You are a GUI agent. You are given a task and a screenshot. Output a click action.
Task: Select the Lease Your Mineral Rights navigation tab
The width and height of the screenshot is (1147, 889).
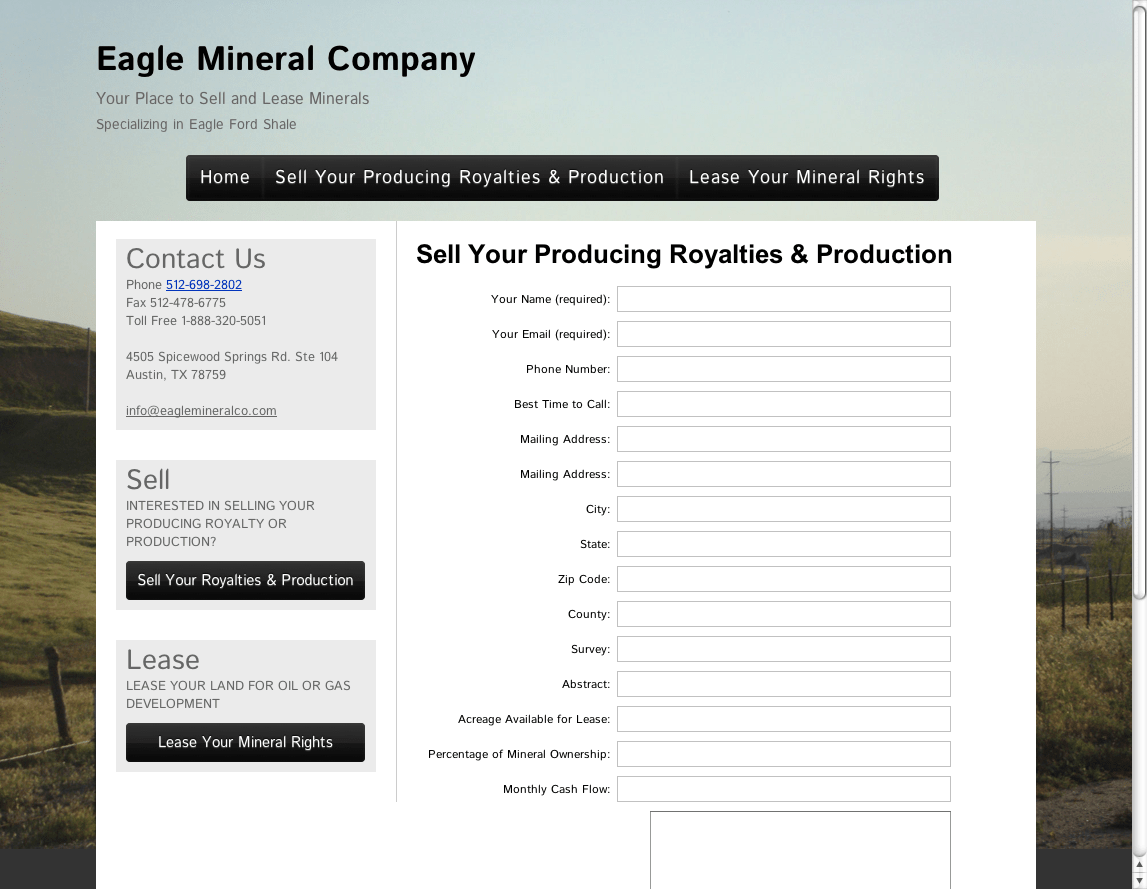[807, 177]
